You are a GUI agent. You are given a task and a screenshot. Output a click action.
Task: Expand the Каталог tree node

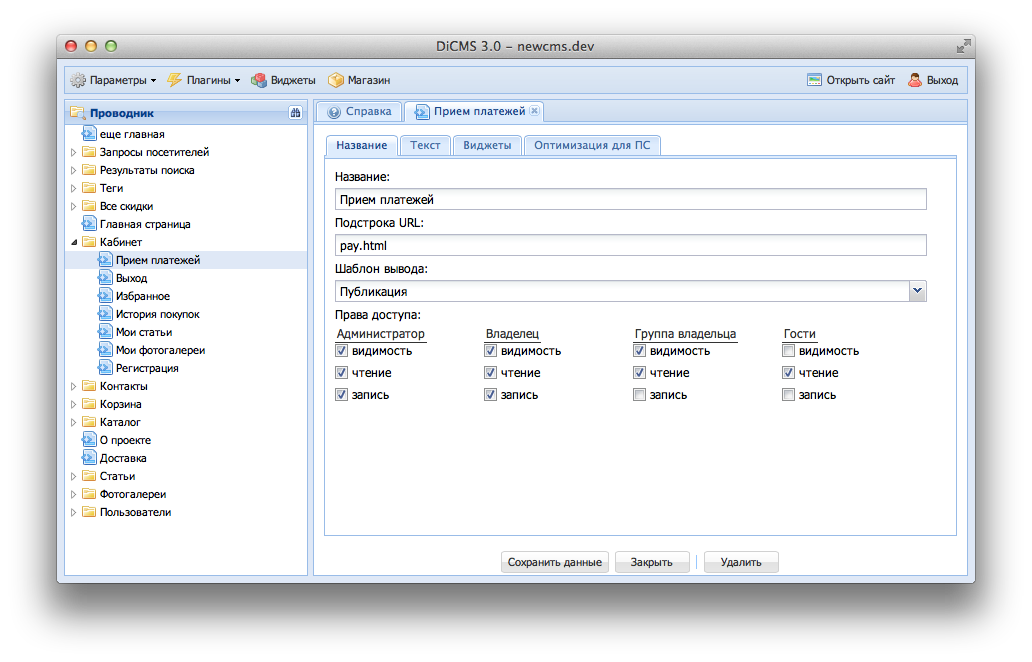[x=74, y=422]
